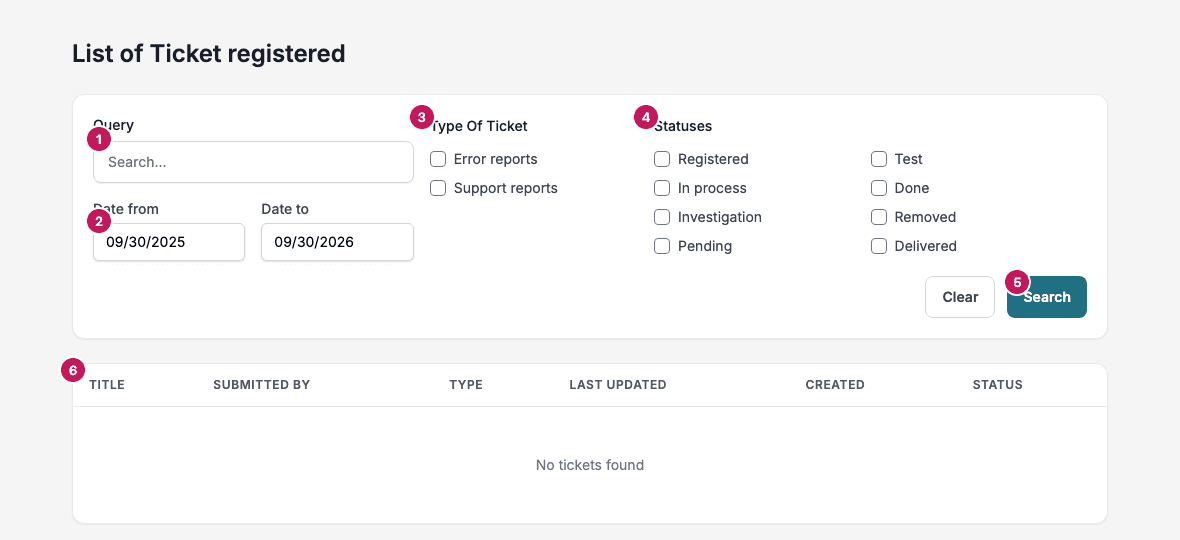Check the Support reports checkbox
The image size is (1180, 540).
point(438,188)
